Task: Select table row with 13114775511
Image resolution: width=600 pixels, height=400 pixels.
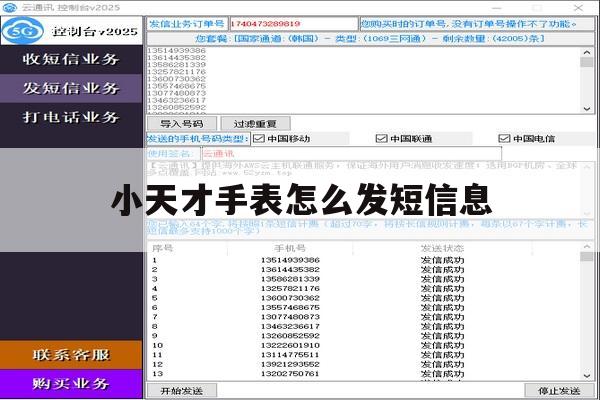Action: pyautogui.click(x=364, y=355)
